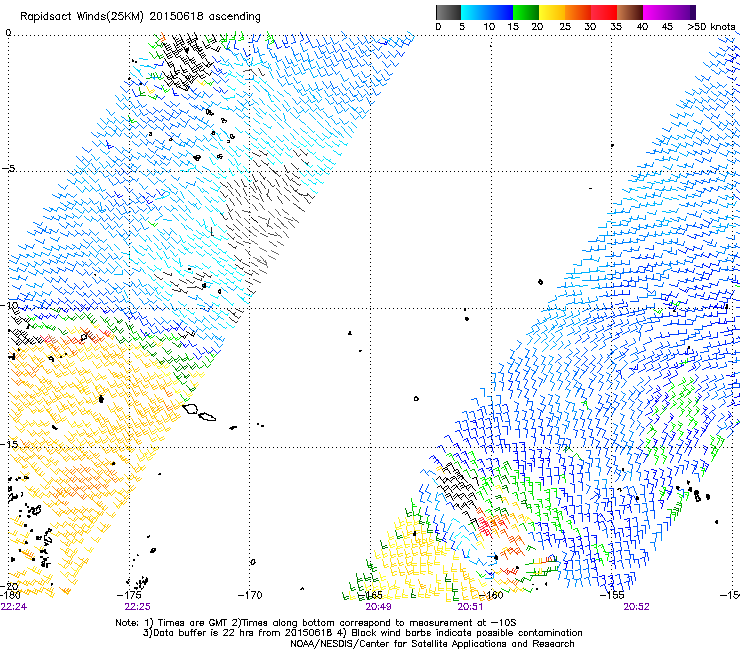Click the '>50 knots' legend label
740x650 pixels.
[711, 27]
